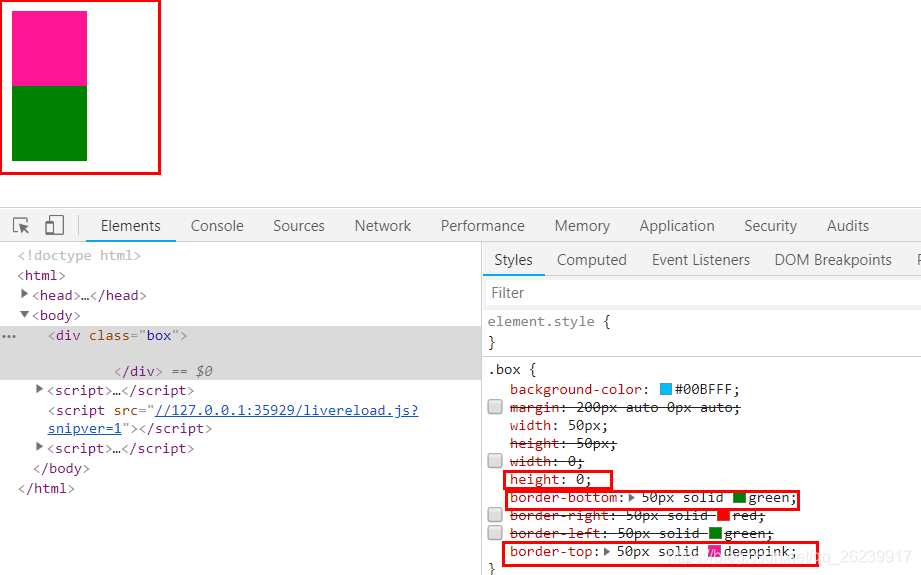The height and width of the screenshot is (575, 921).
Task: Open the green border-left color swatch
Action: pyautogui.click(x=715, y=533)
